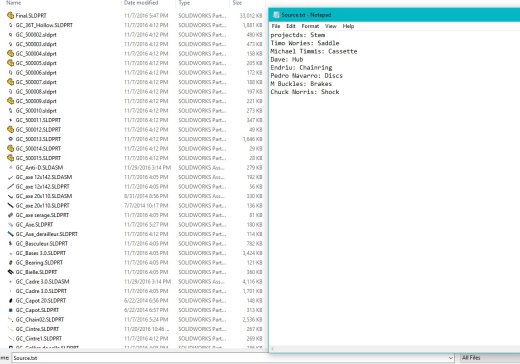
Task: Click the 'Michael Timmis: Cassette' line
Action: [x=314, y=51]
